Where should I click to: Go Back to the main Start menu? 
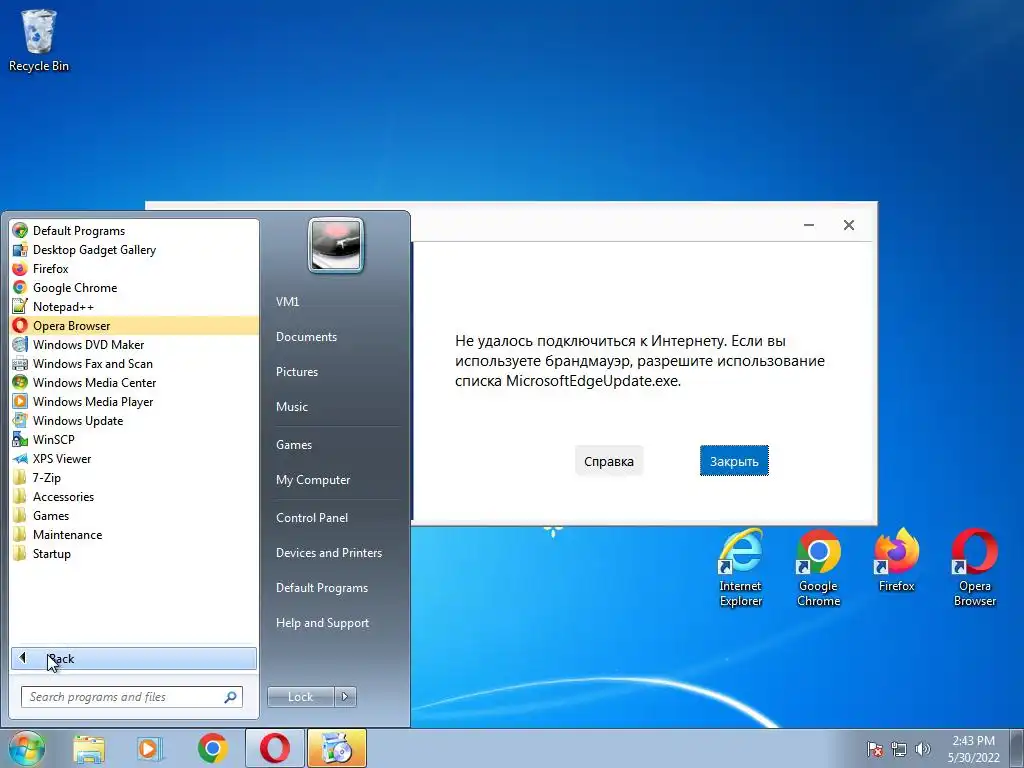click(x=134, y=658)
